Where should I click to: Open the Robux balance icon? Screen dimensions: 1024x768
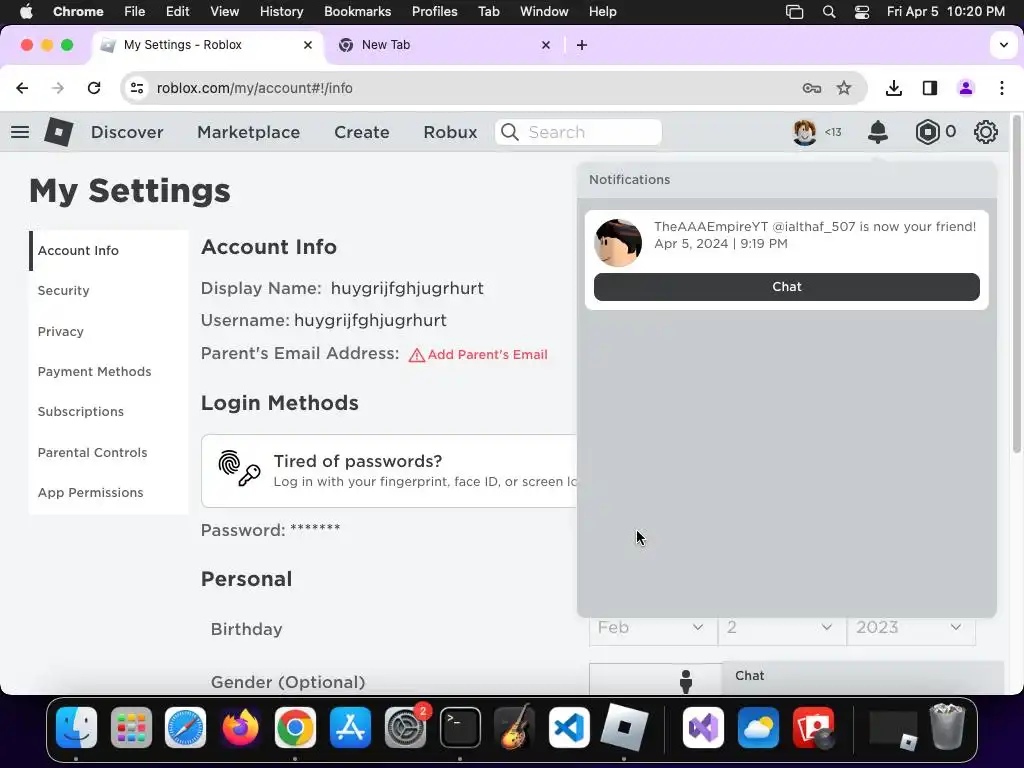(927, 132)
